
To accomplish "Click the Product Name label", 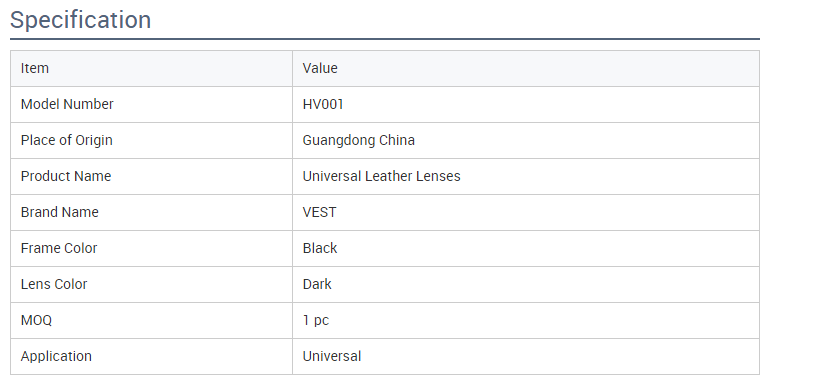I will click(66, 176).
